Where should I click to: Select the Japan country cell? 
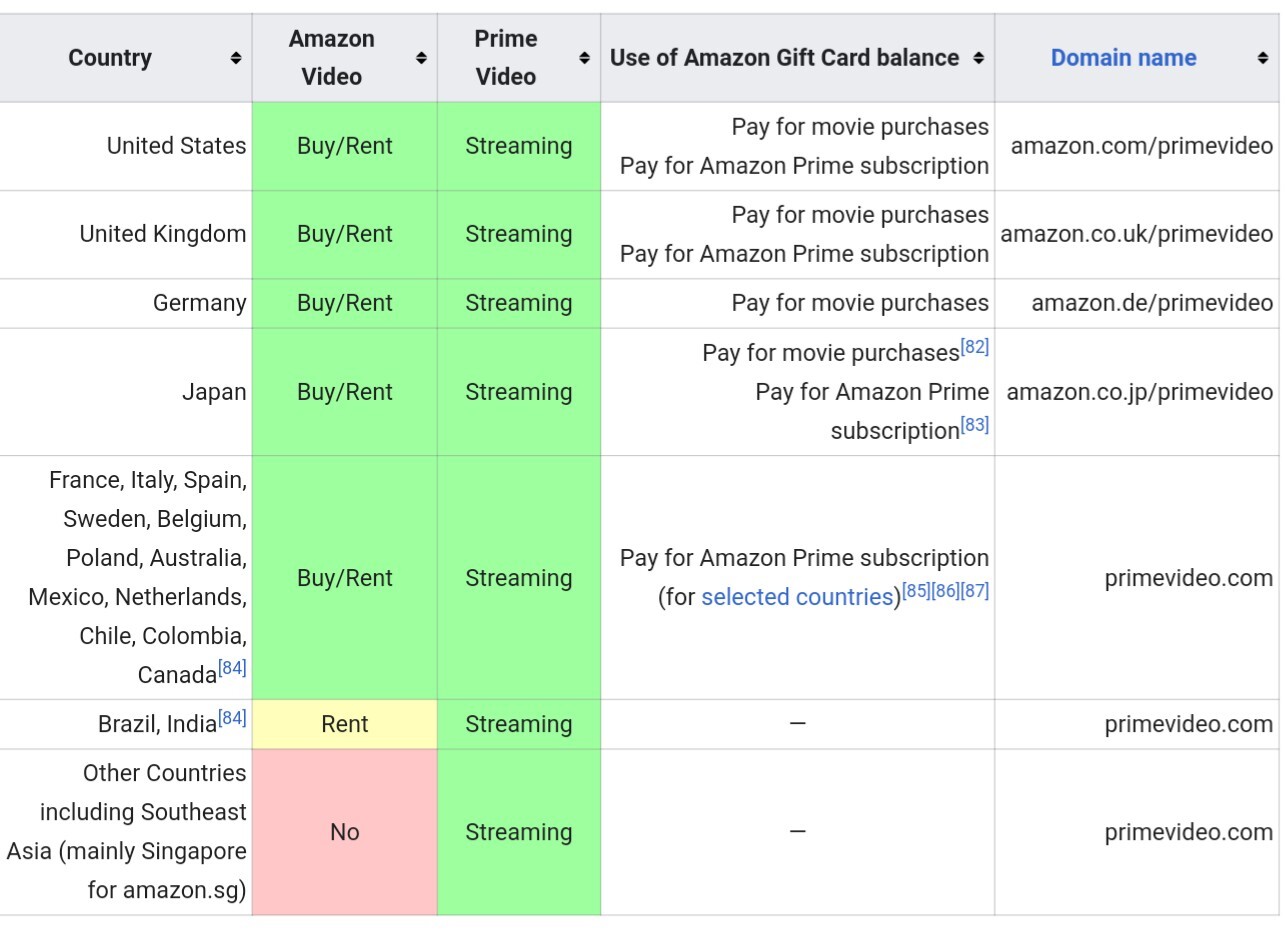click(126, 392)
